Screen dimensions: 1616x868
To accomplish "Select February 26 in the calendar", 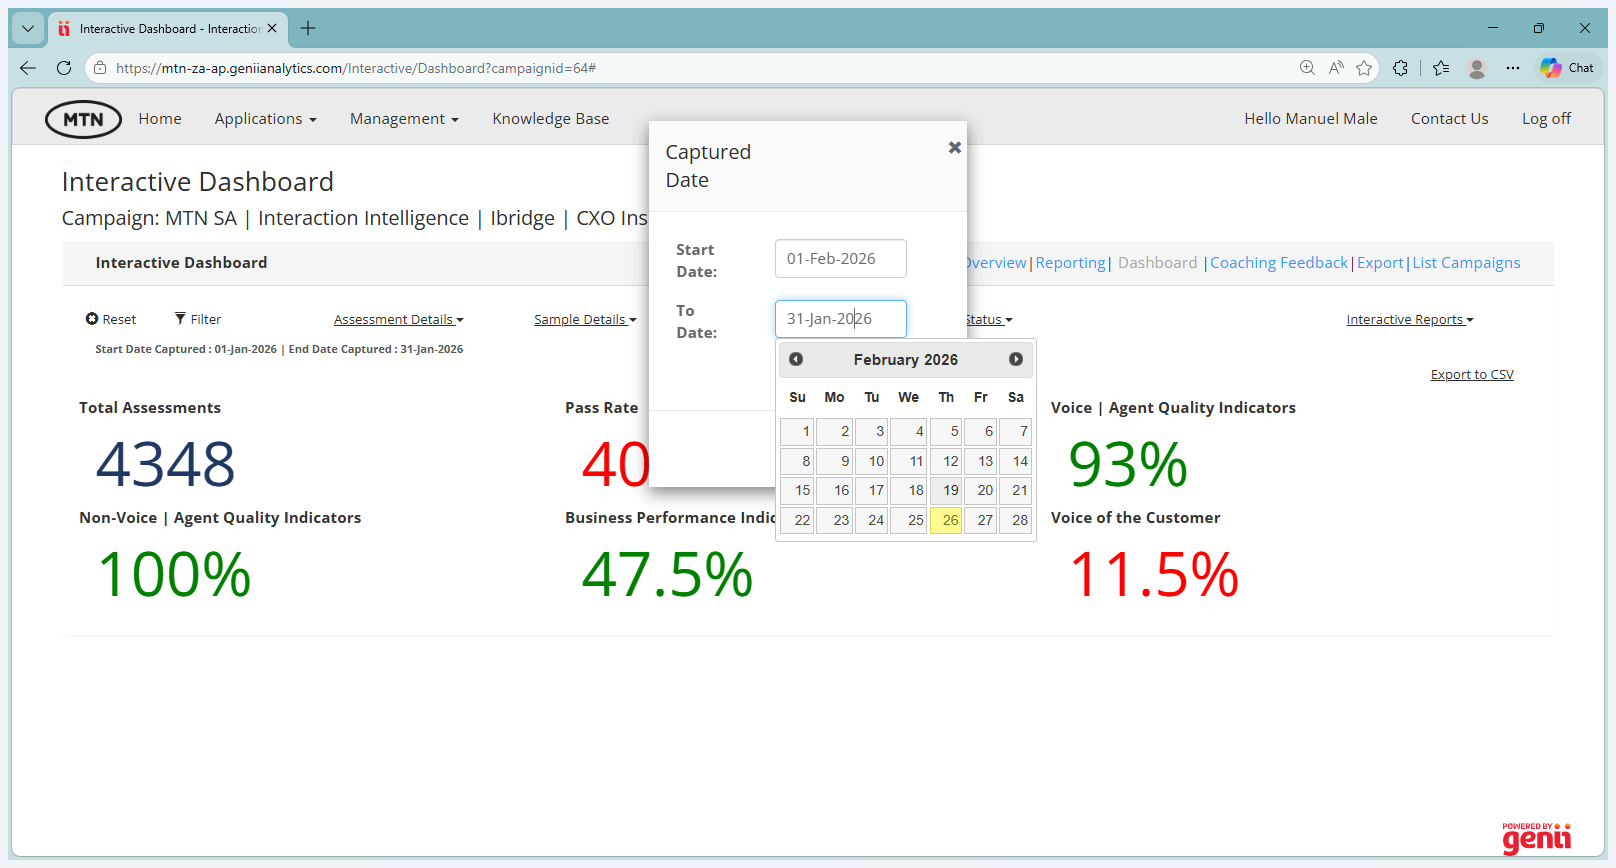I will pos(946,520).
